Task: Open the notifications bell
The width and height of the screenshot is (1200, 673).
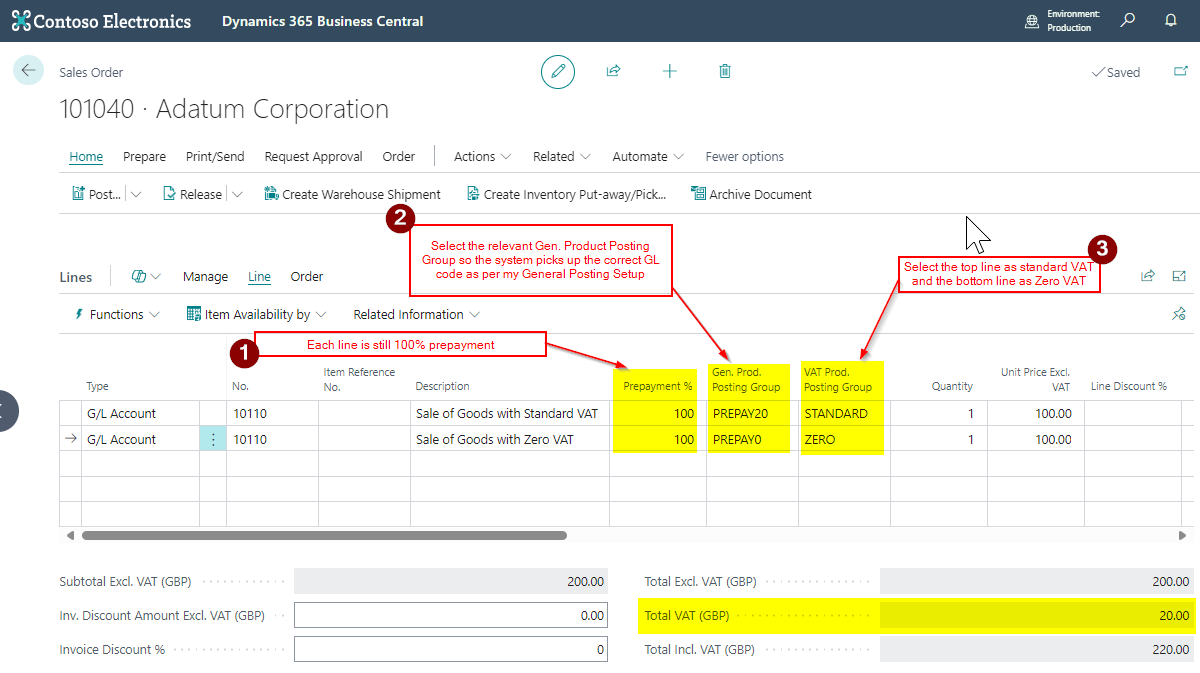Action: tap(1171, 20)
